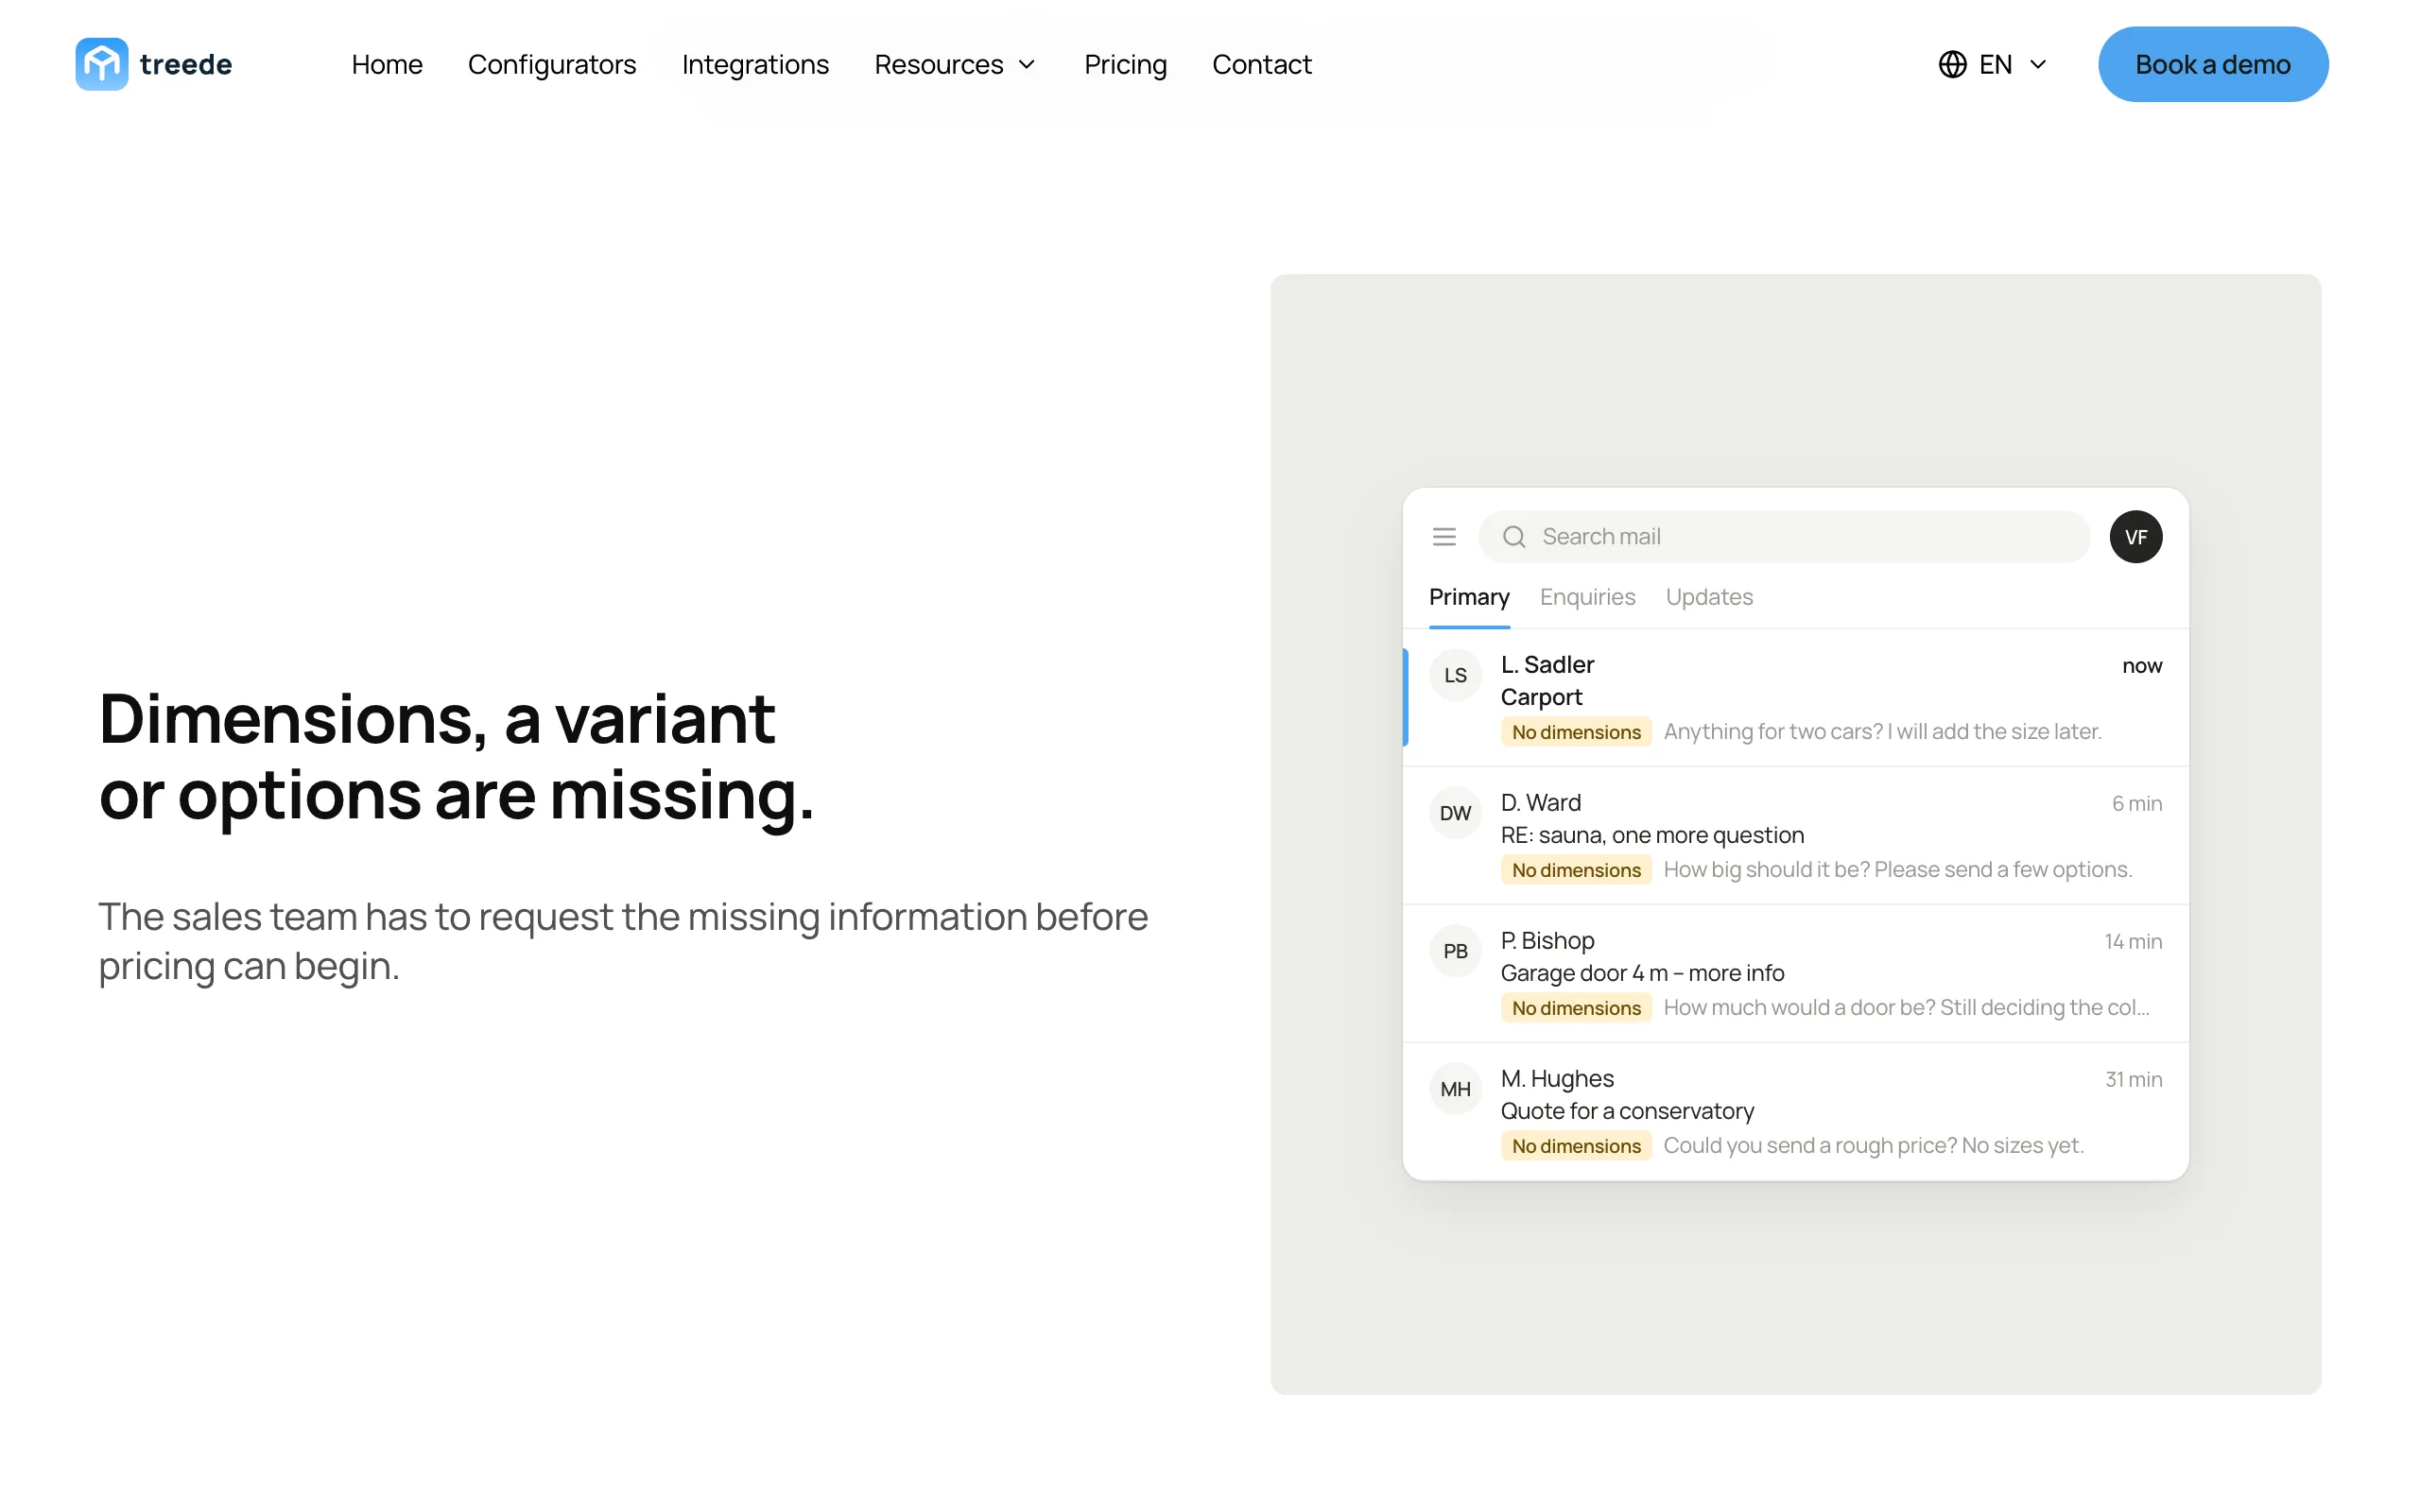Click 'Anything for two cars?' preview text
The width and height of the screenshot is (2420, 1512).
pos(1773,732)
